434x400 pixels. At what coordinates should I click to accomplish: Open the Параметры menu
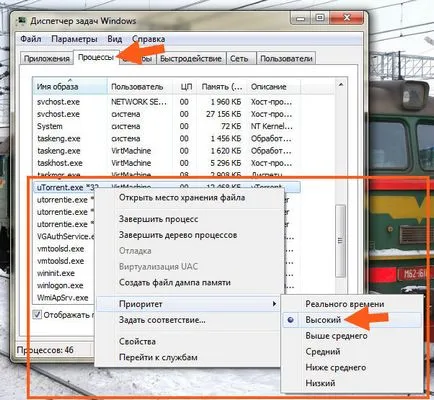point(74,39)
